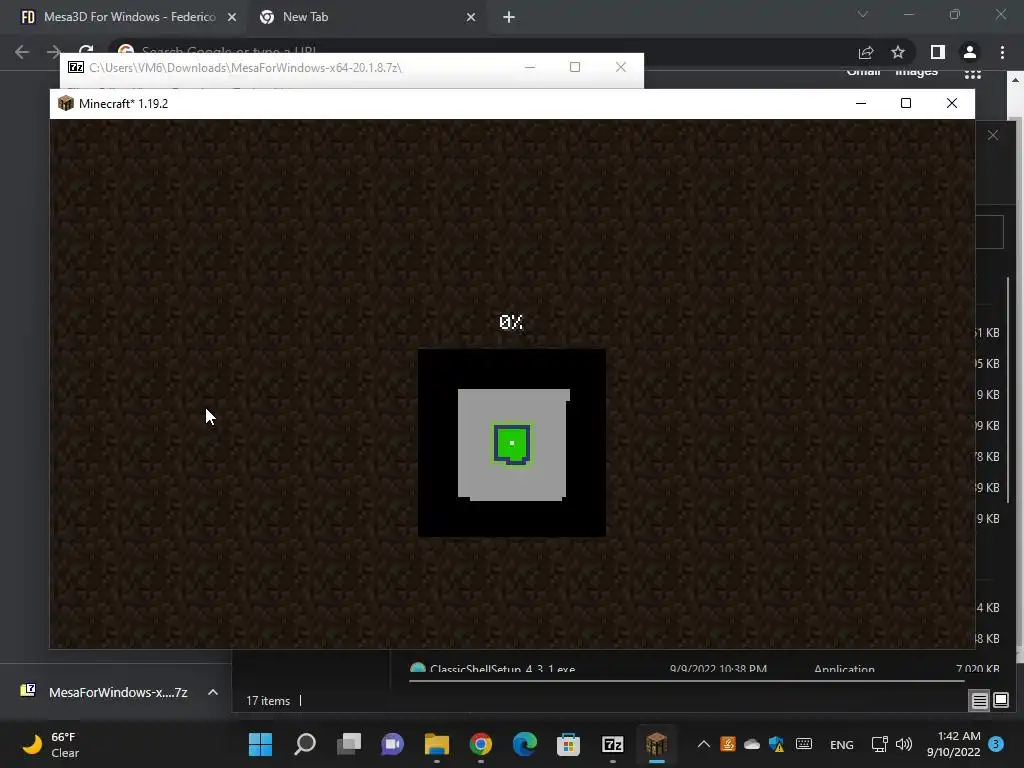Screen dimensions: 1024x768
Task: Open the Google apps grid
Action: 973,74
